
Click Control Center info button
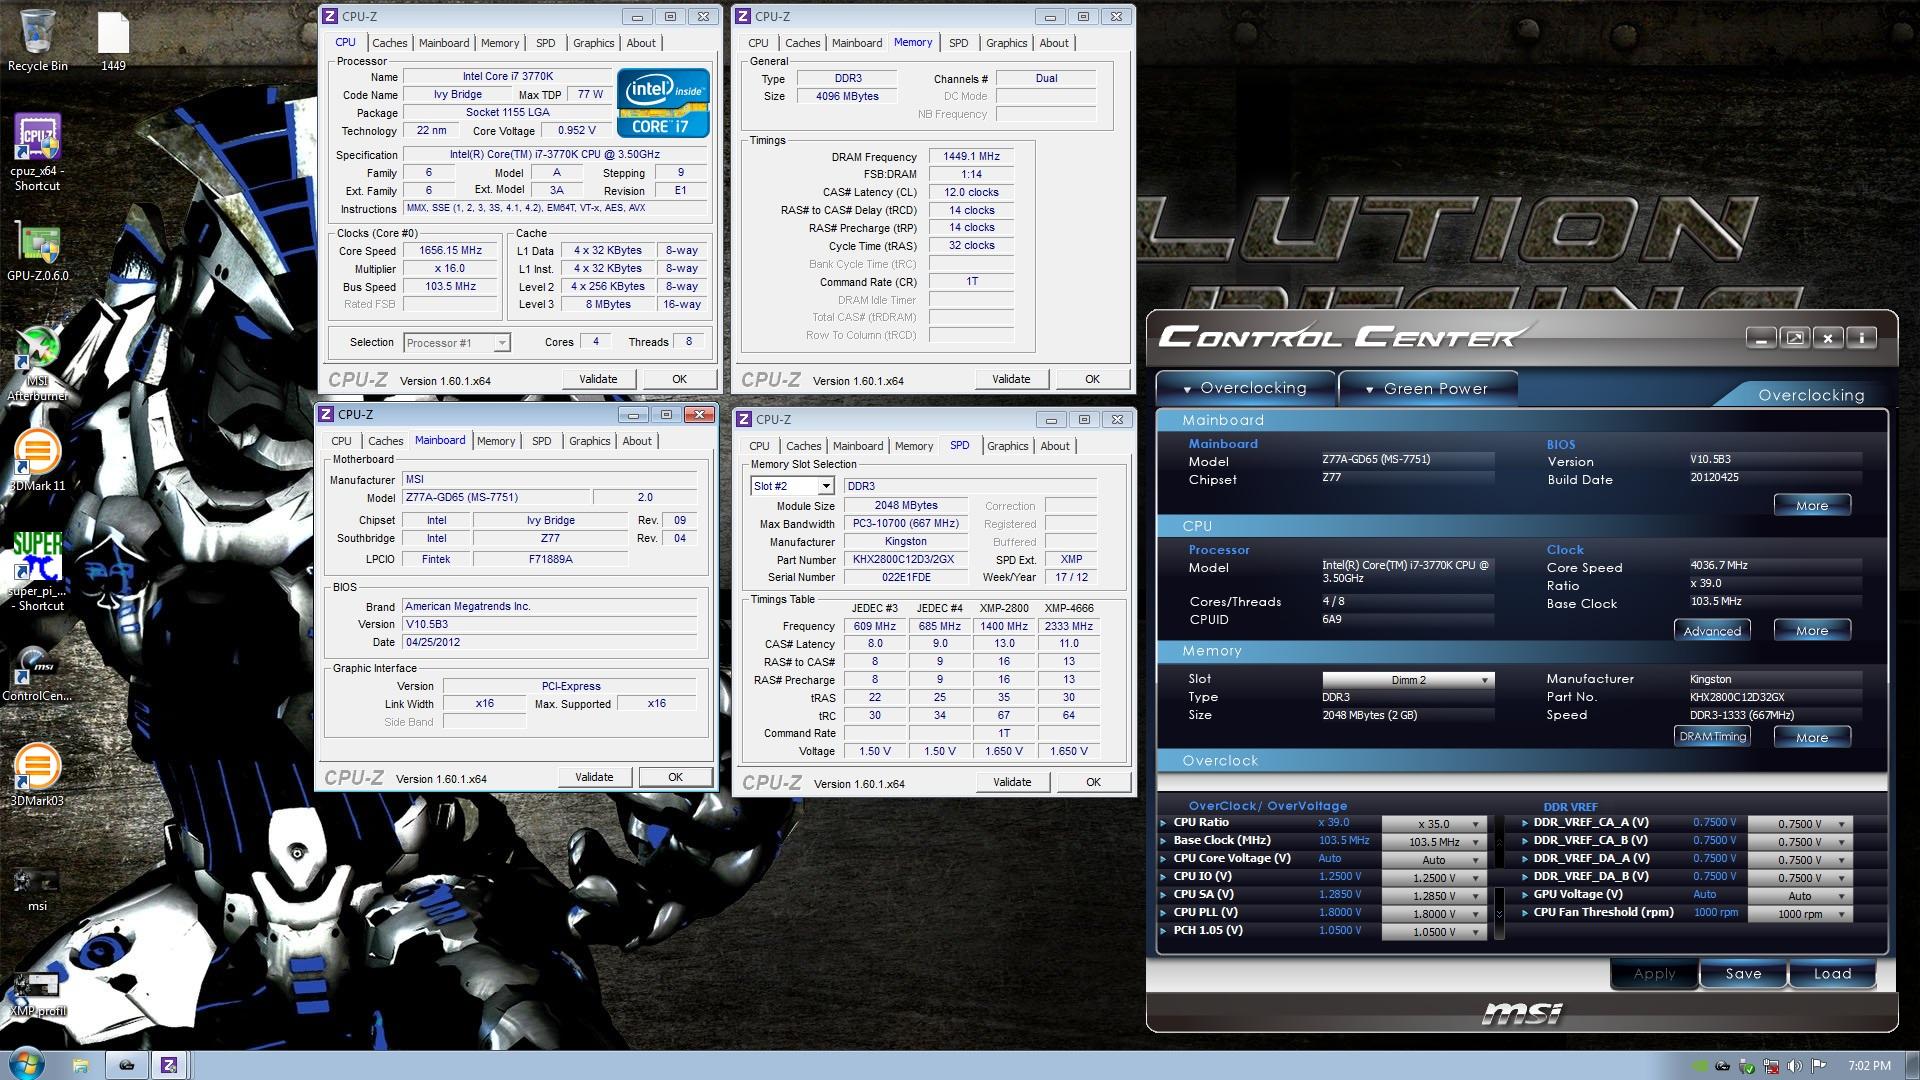pos(1861,338)
